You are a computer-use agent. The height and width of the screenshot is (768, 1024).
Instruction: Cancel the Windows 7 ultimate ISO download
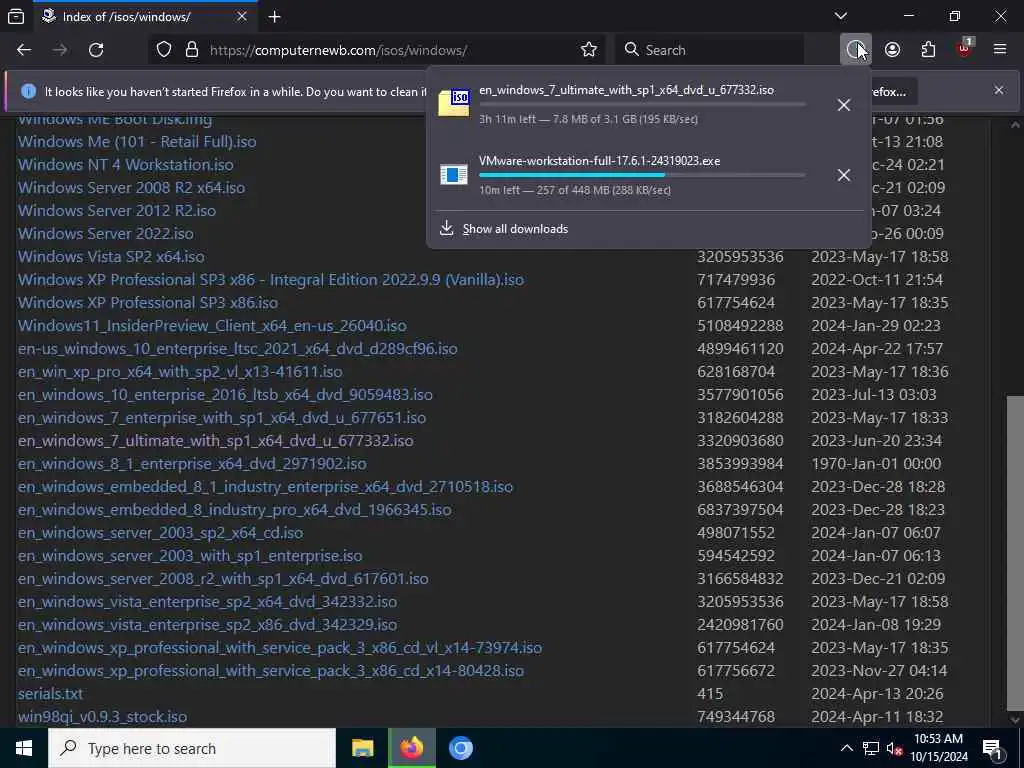pos(844,104)
